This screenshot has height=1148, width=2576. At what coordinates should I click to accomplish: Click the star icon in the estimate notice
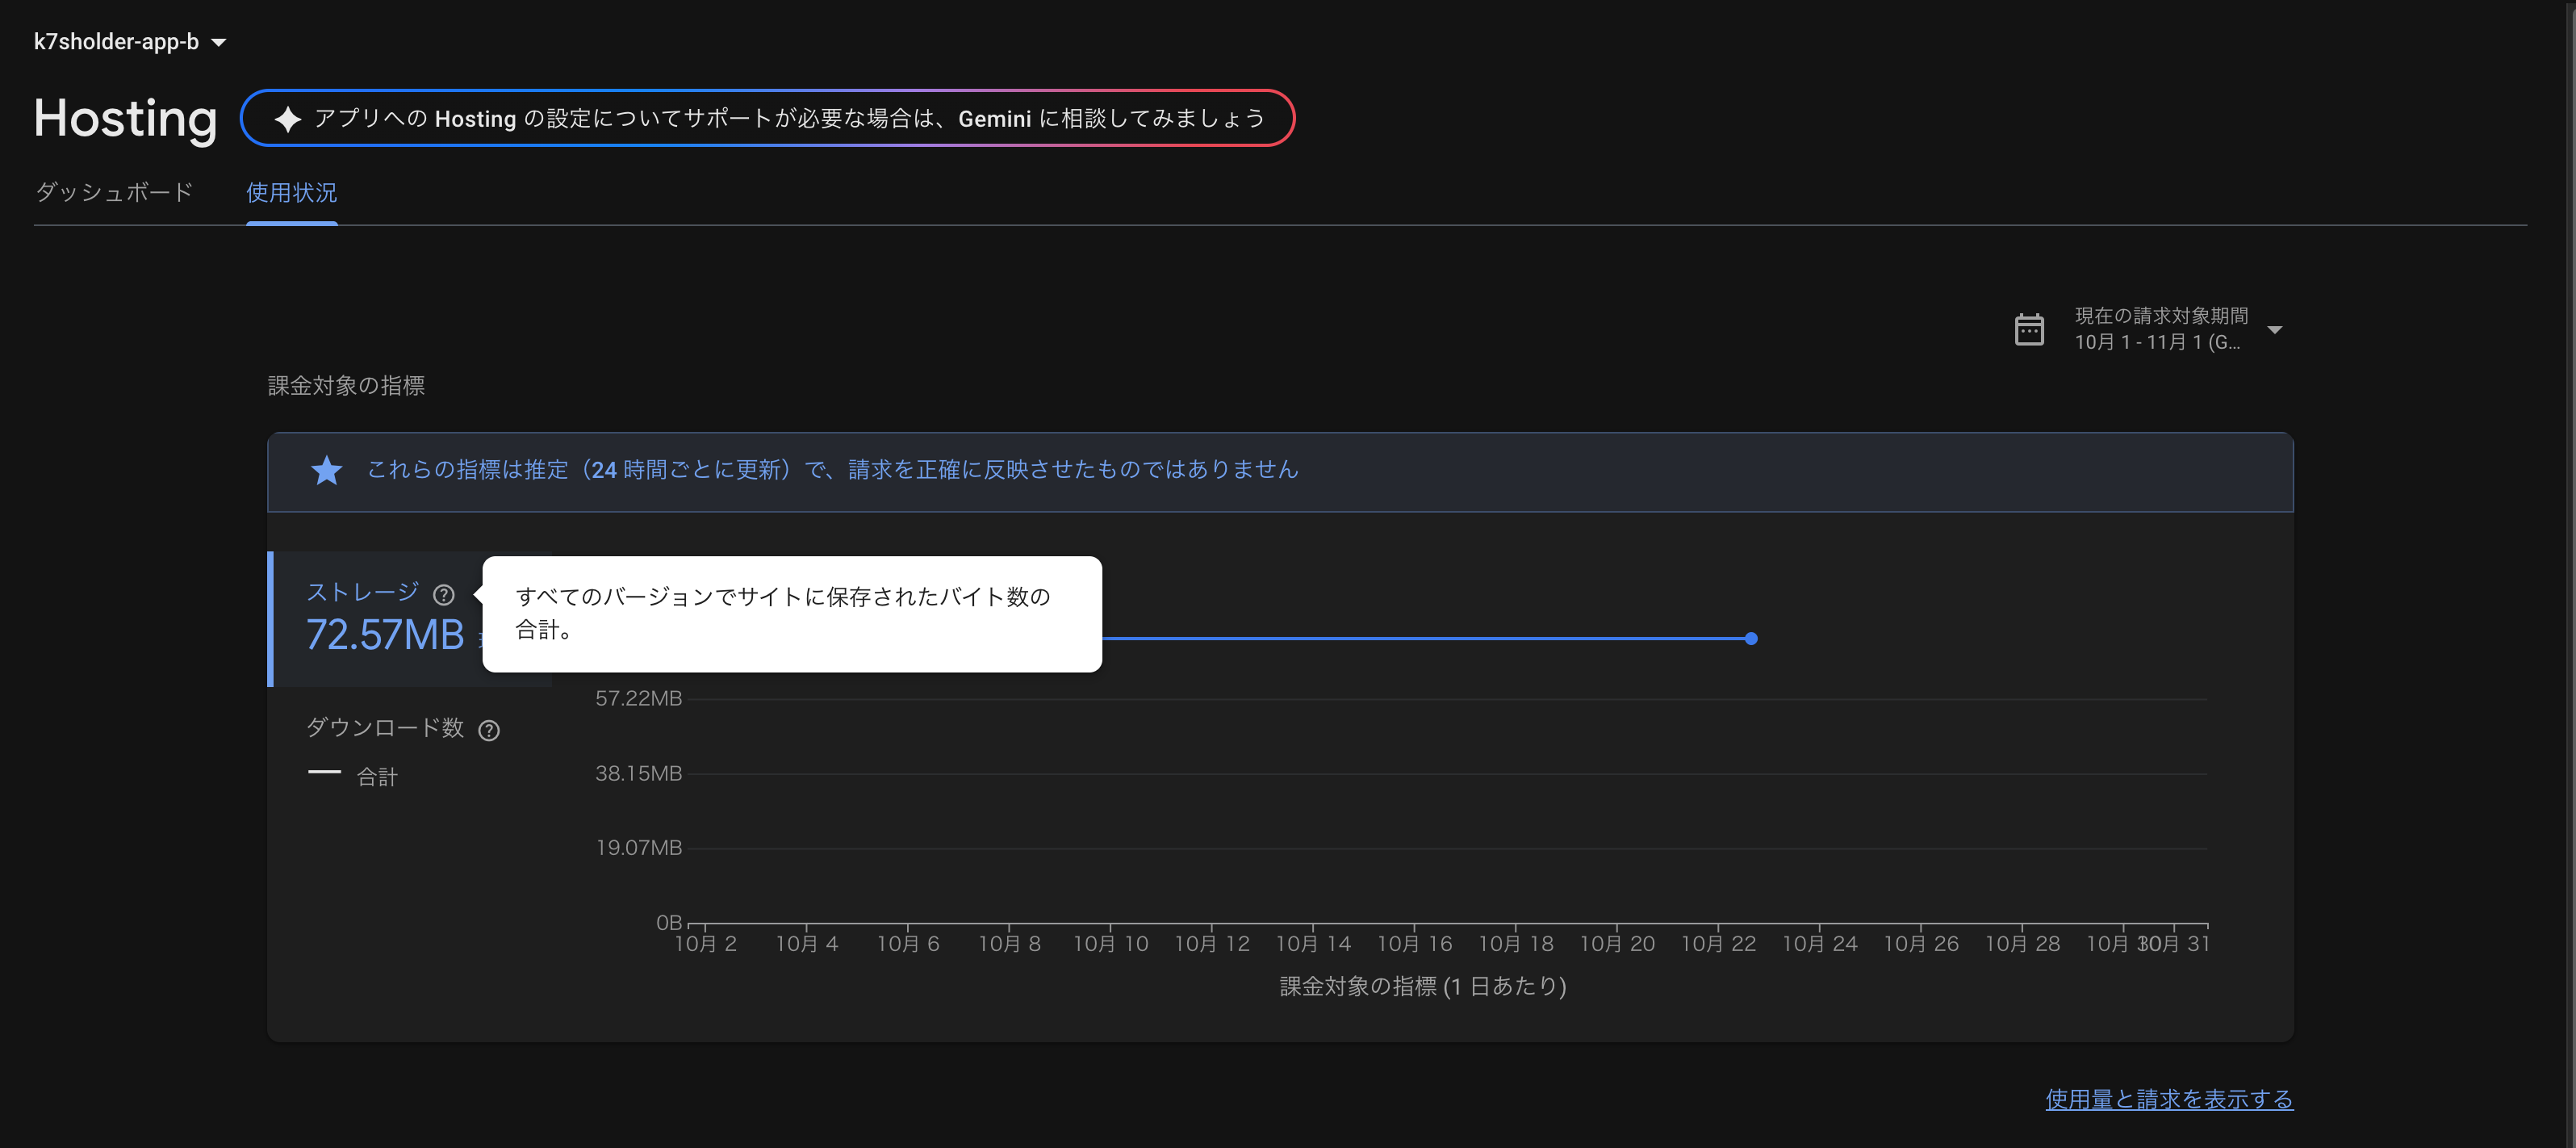[326, 470]
